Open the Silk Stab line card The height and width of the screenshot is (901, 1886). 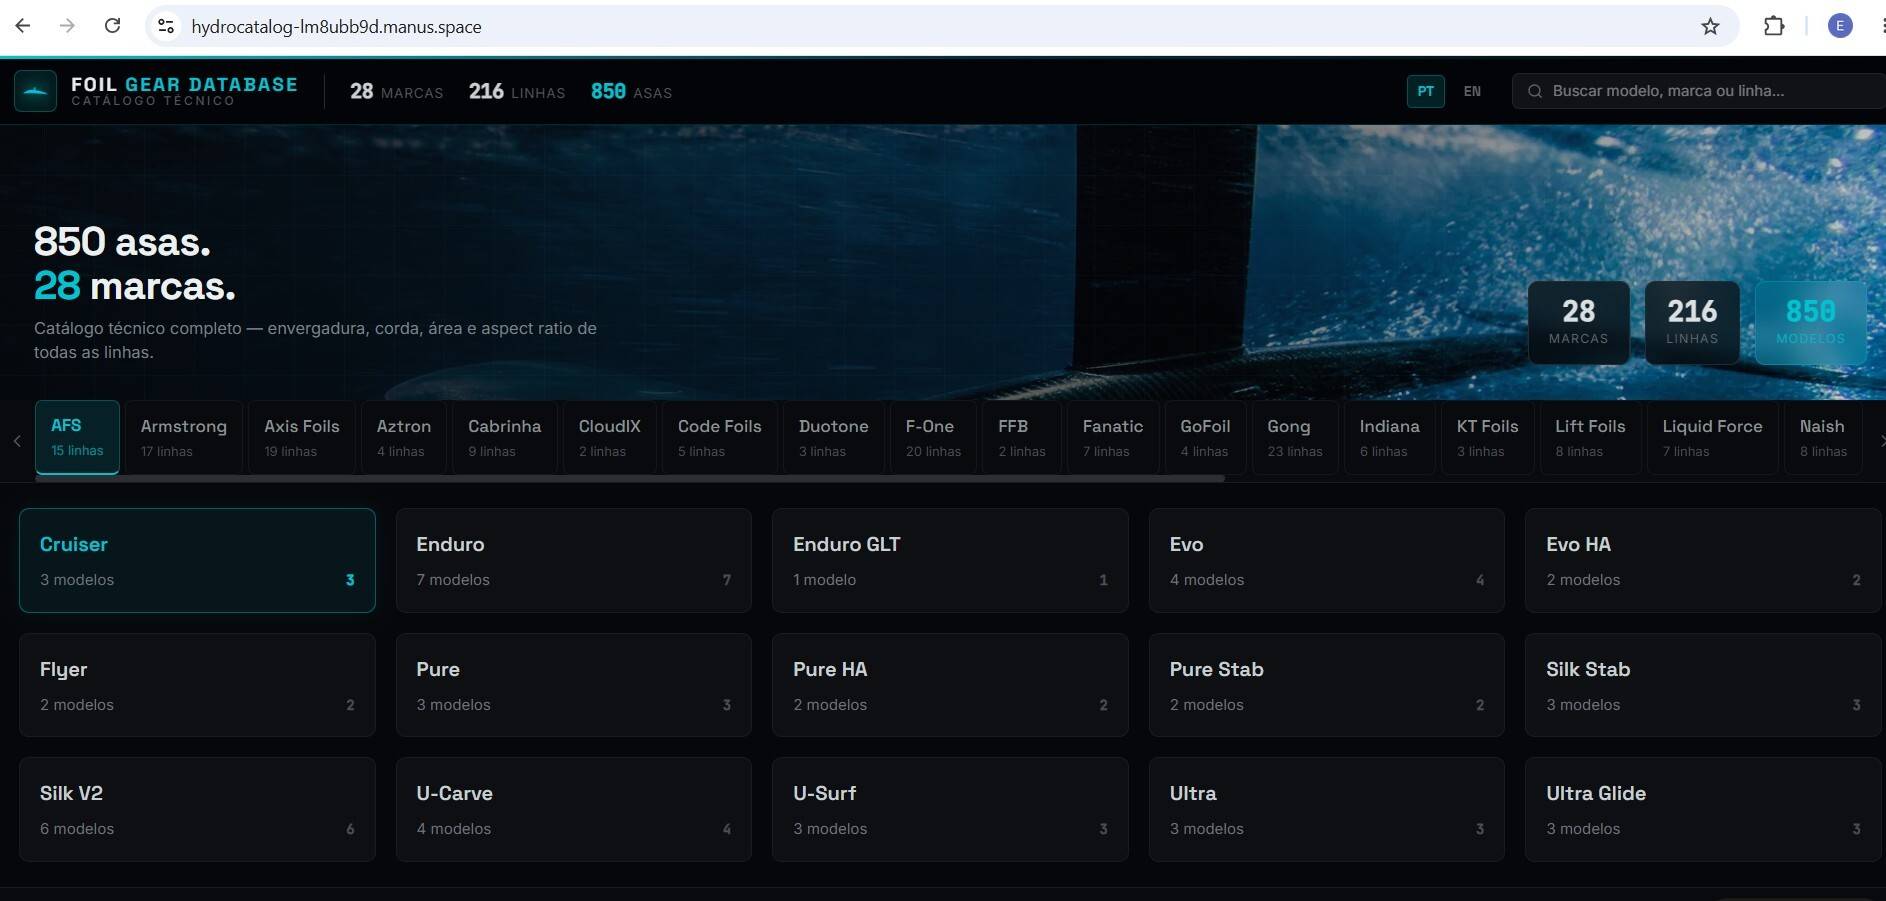tap(1703, 685)
